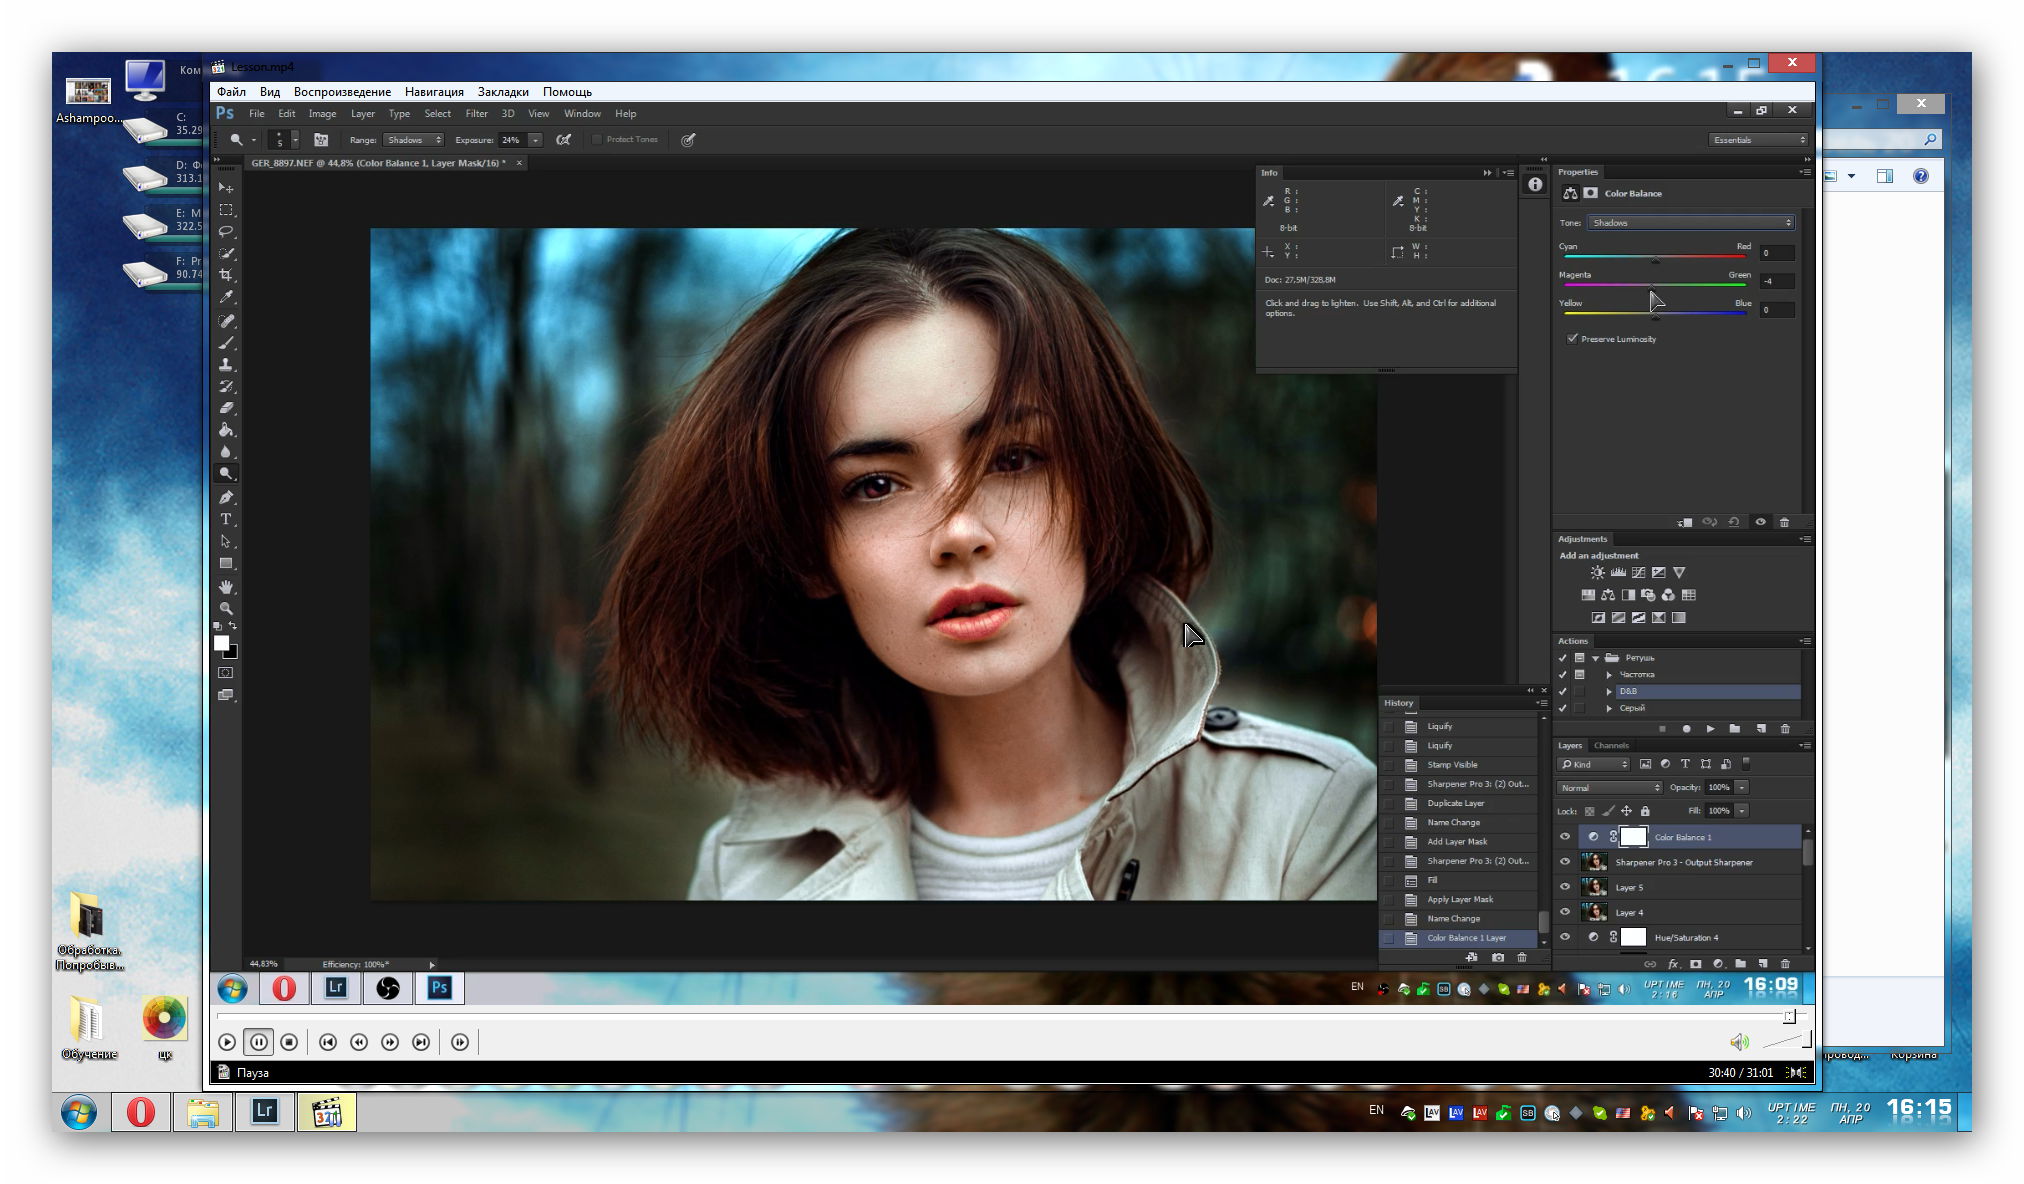
Task: Open the Tone dropdown showing Shadows
Action: click(x=1690, y=223)
